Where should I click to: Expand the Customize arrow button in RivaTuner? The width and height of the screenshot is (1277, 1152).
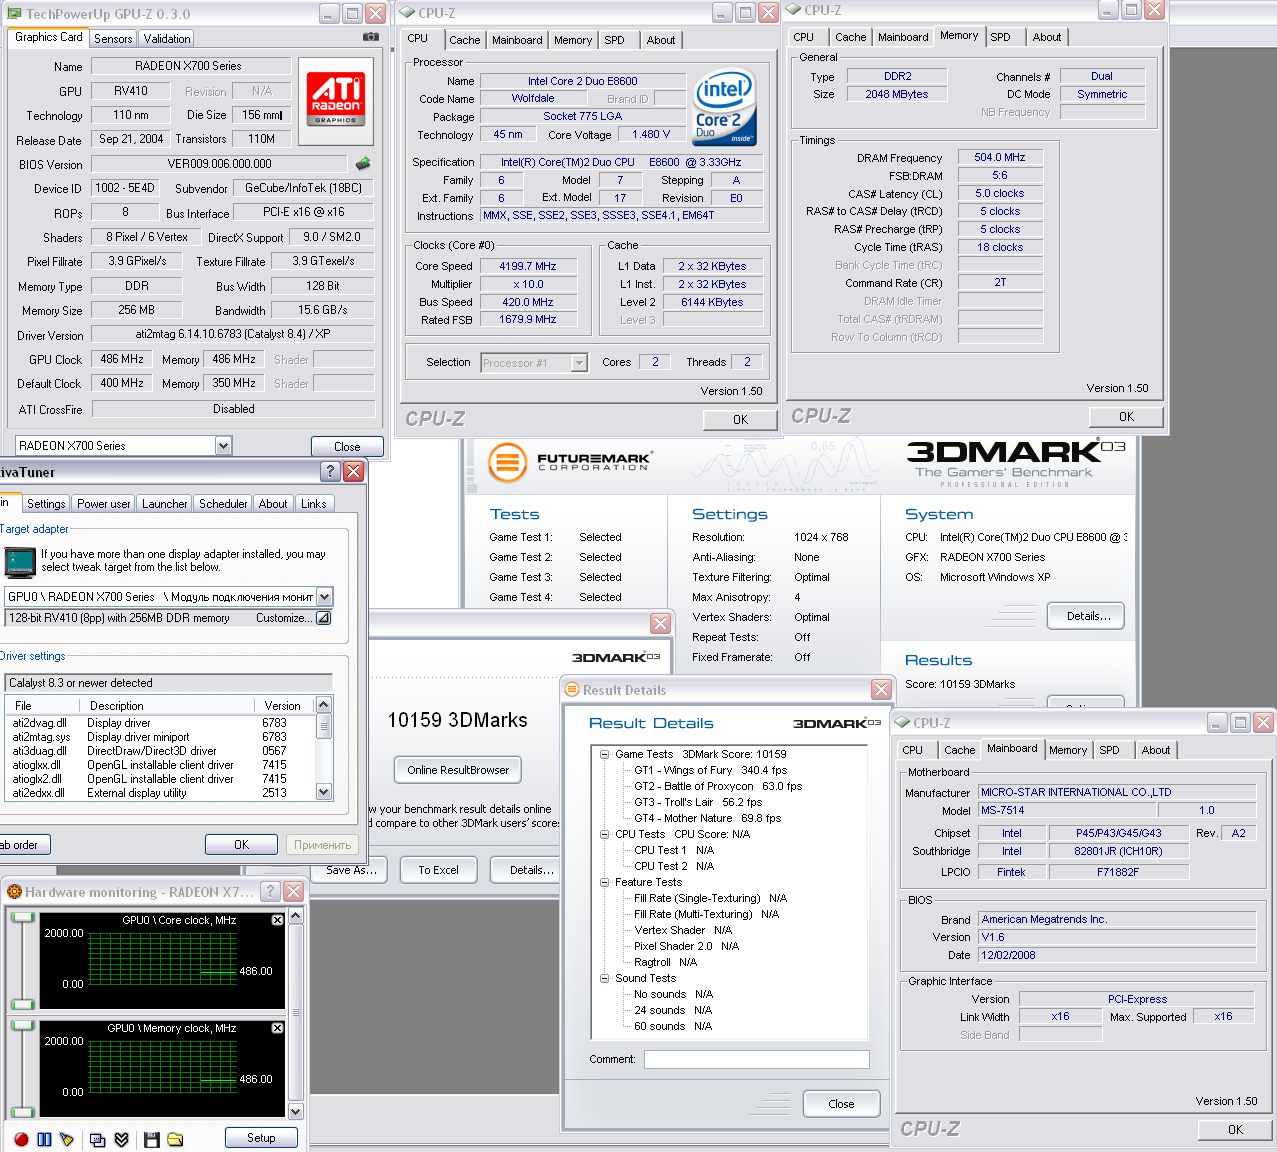pyautogui.click(x=323, y=618)
